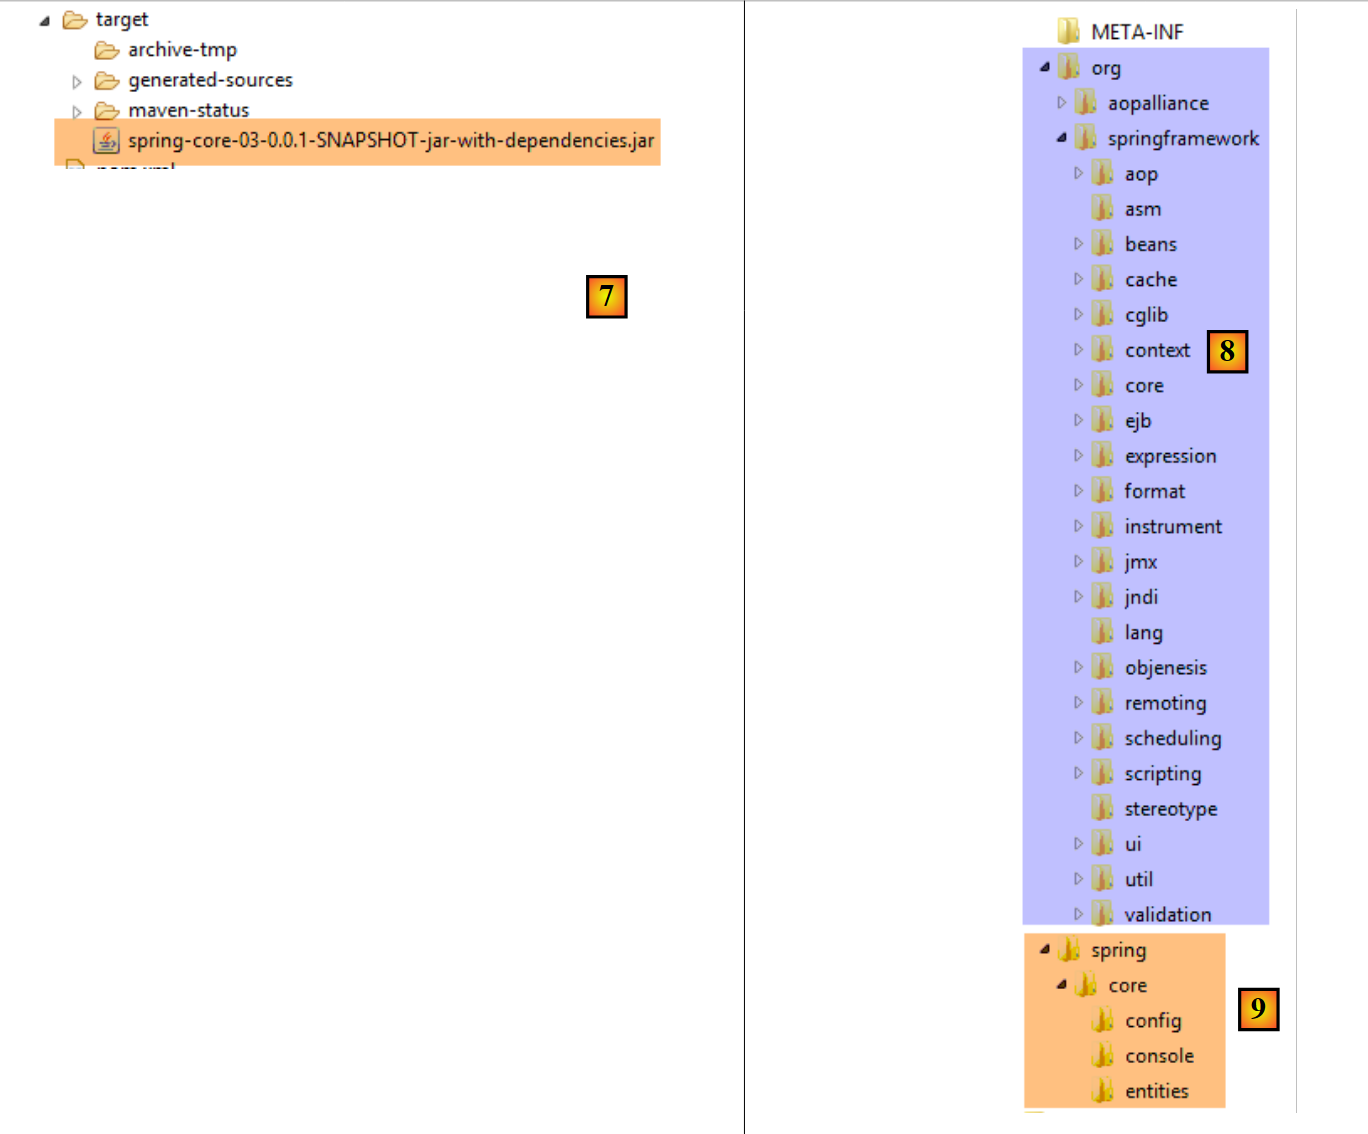Click the jar file icon for spring-core-03 snapshot
The width and height of the screenshot is (1368, 1134).
(106, 141)
